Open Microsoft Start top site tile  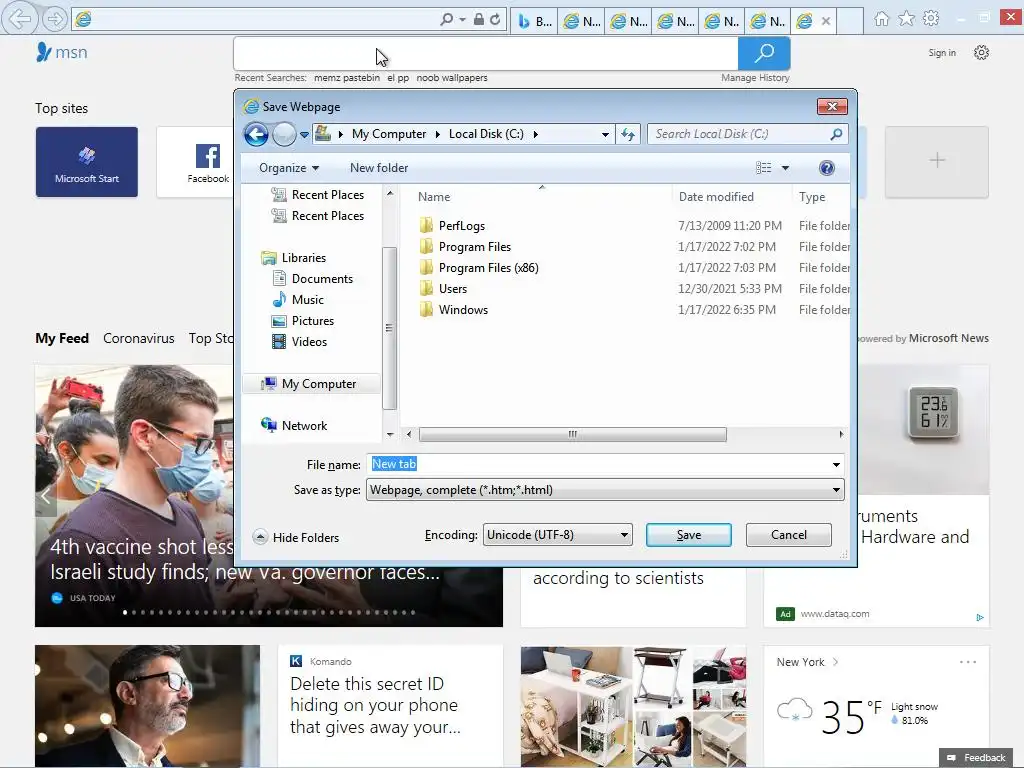pyautogui.click(x=87, y=162)
